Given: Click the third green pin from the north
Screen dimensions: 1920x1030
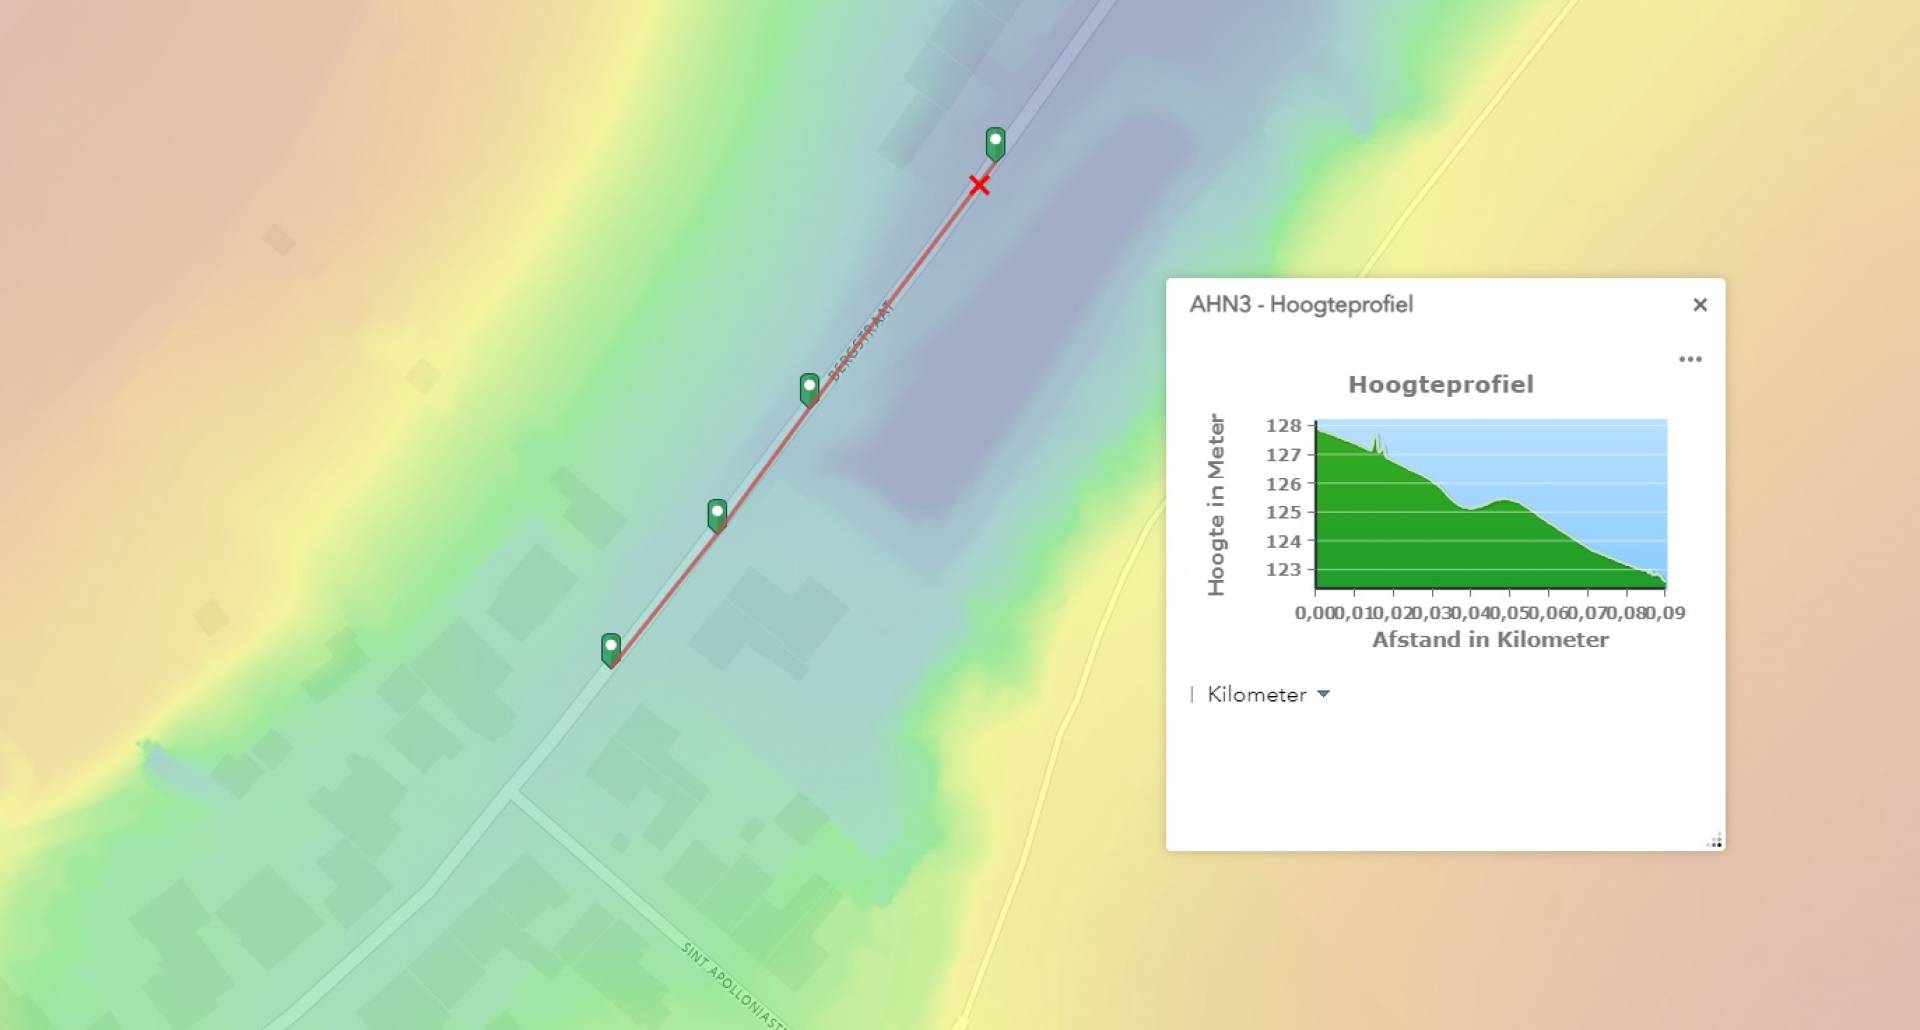Looking at the screenshot, I should pos(717,514).
